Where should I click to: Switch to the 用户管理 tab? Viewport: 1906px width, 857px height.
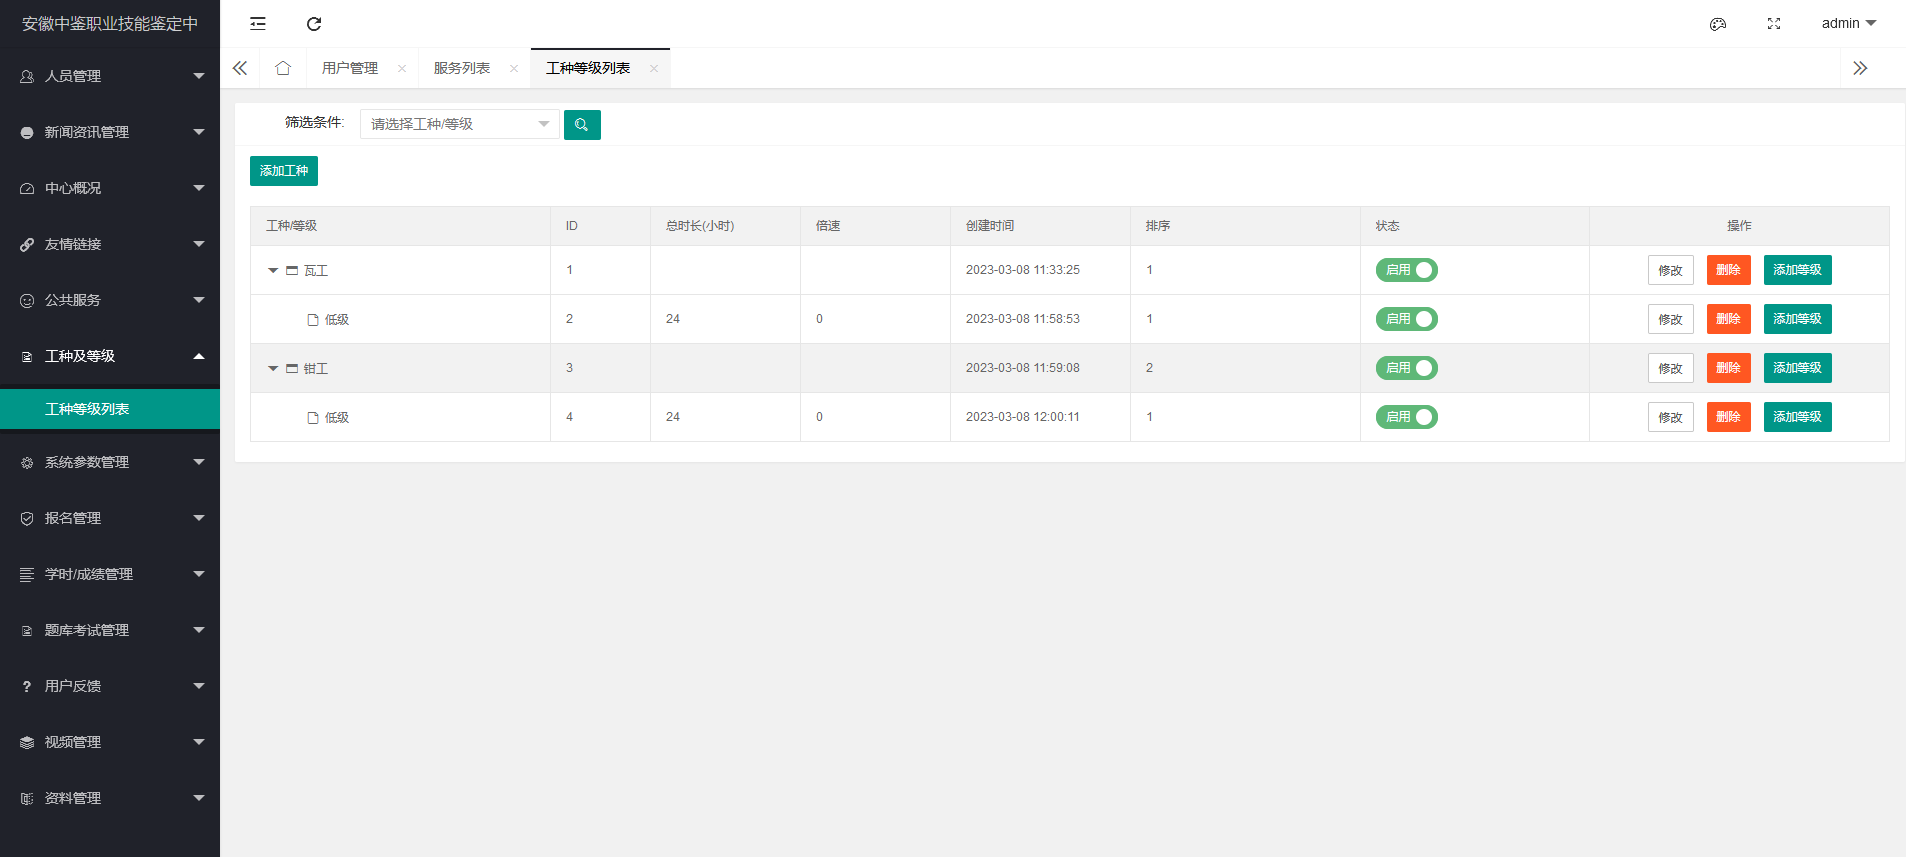coord(350,68)
